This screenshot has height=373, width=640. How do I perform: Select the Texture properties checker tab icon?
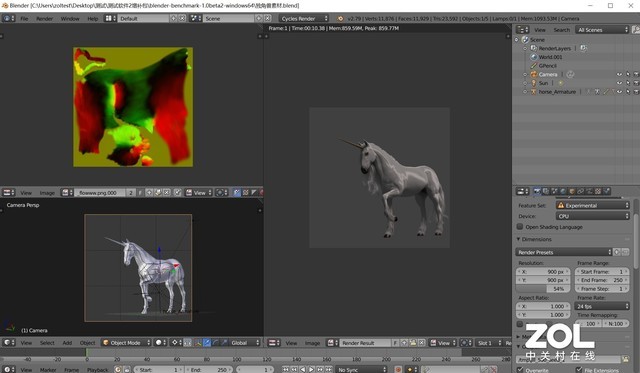coord(598,191)
